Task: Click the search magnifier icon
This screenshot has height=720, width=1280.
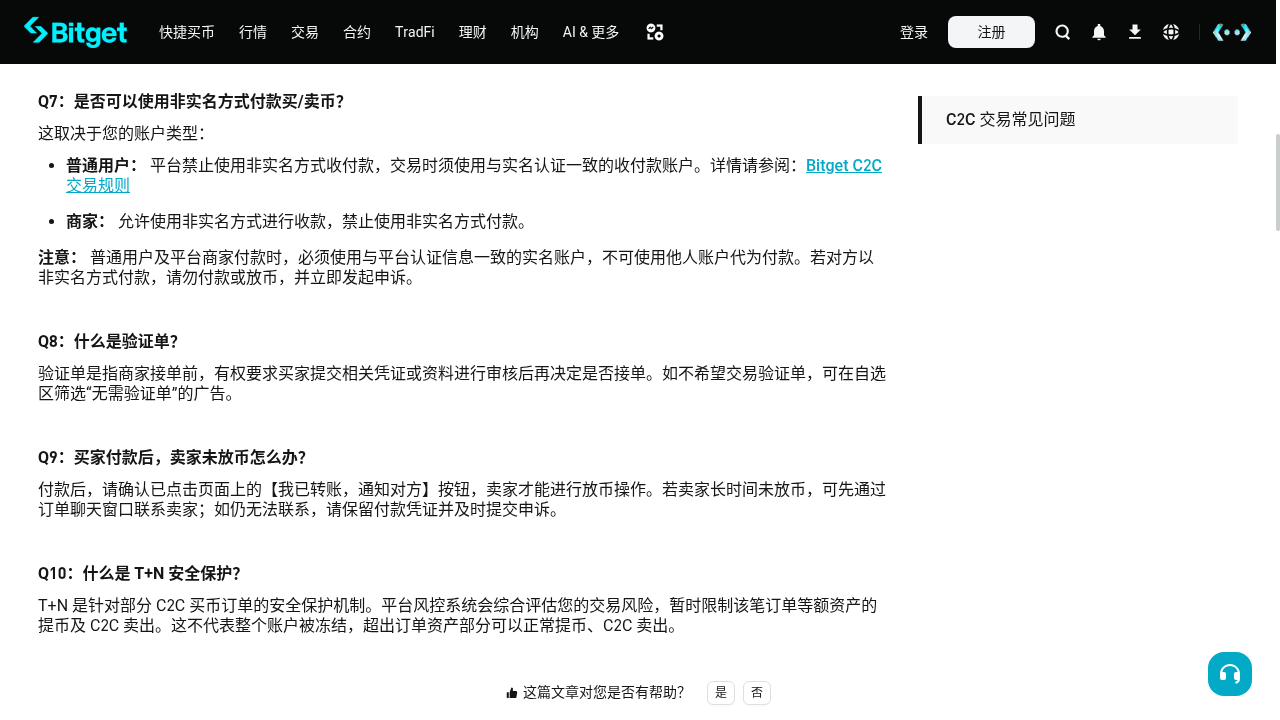Action: [x=1063, y=32]
